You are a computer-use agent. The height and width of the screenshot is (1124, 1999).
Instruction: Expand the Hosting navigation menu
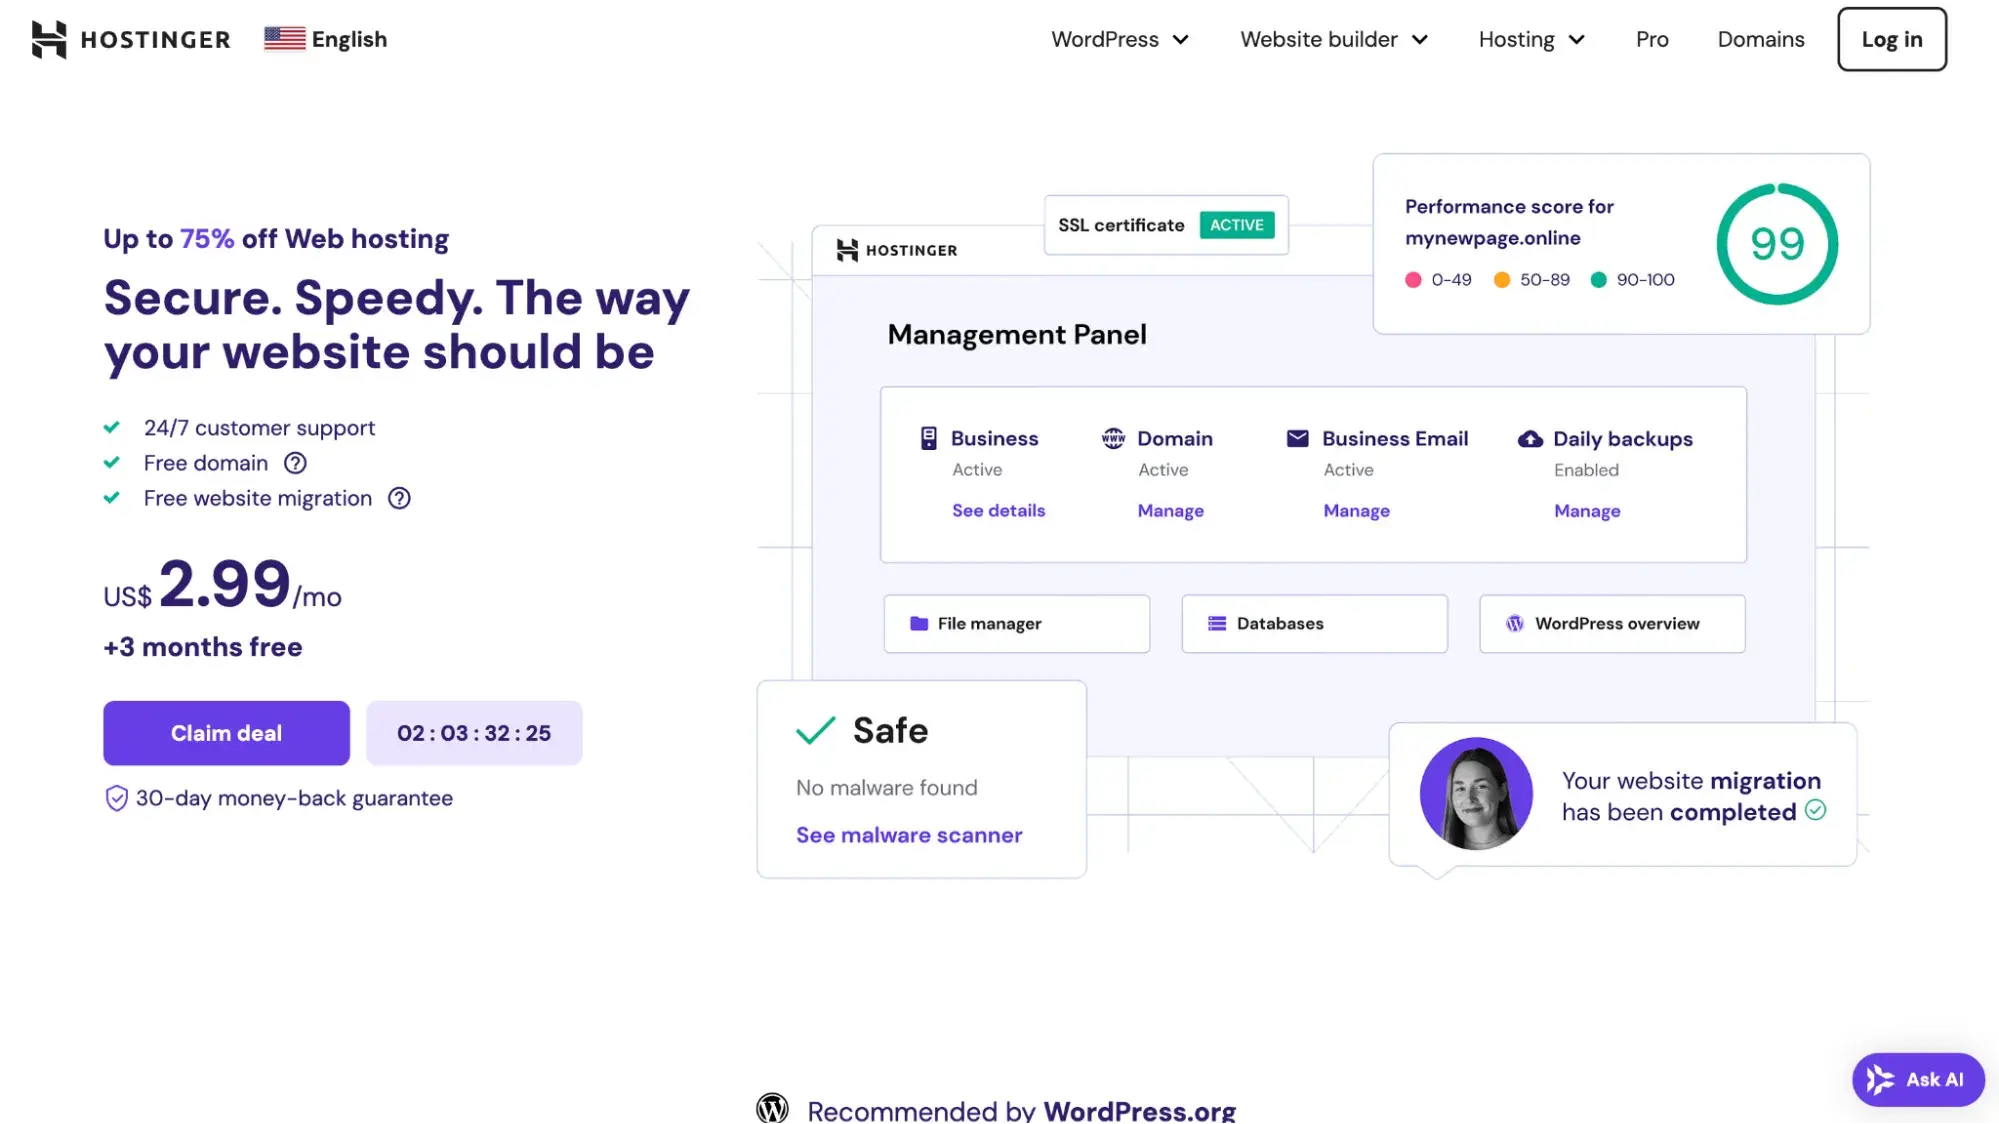pyautogui.click(x=1528, y=38)
